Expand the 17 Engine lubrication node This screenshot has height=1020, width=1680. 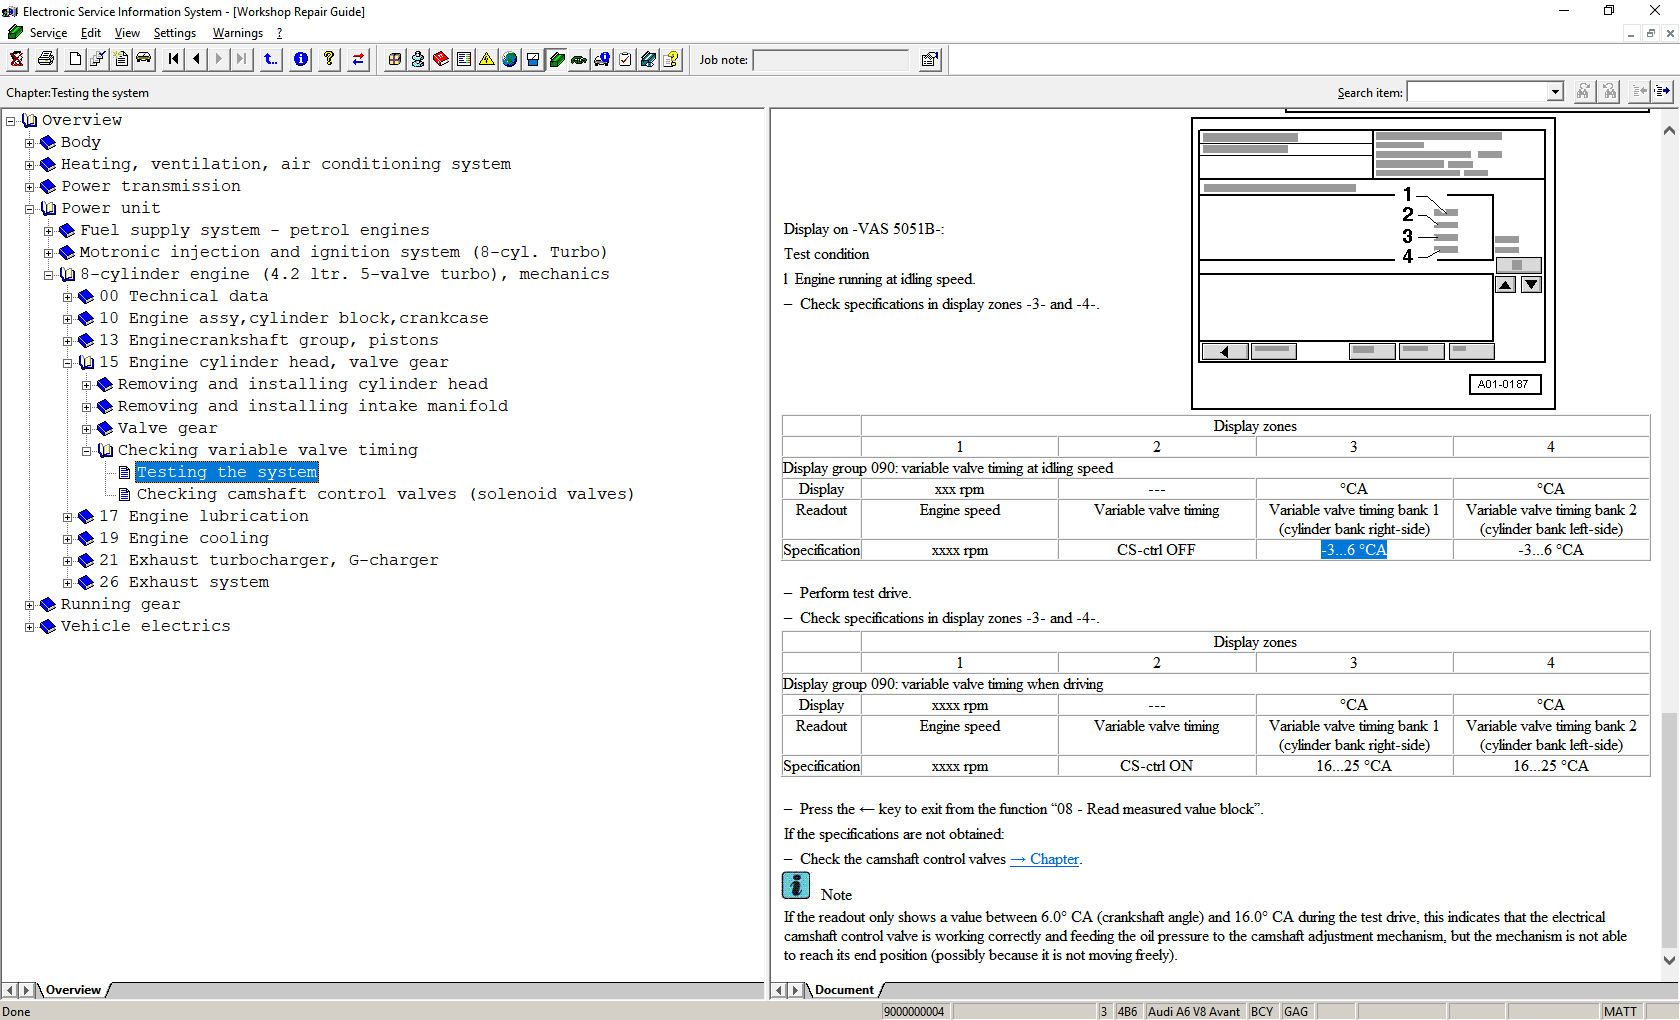67,517
